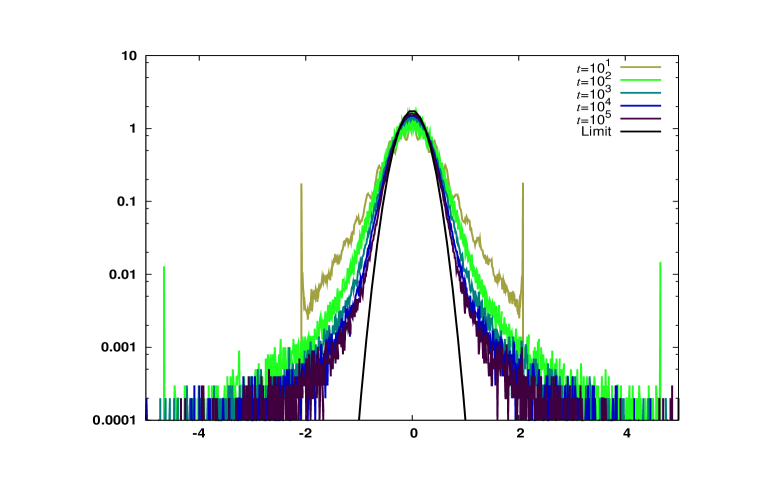Click the y-axis label 0.1
The image size is (766, 479).
pyautogui.click(x=127, y=201)
